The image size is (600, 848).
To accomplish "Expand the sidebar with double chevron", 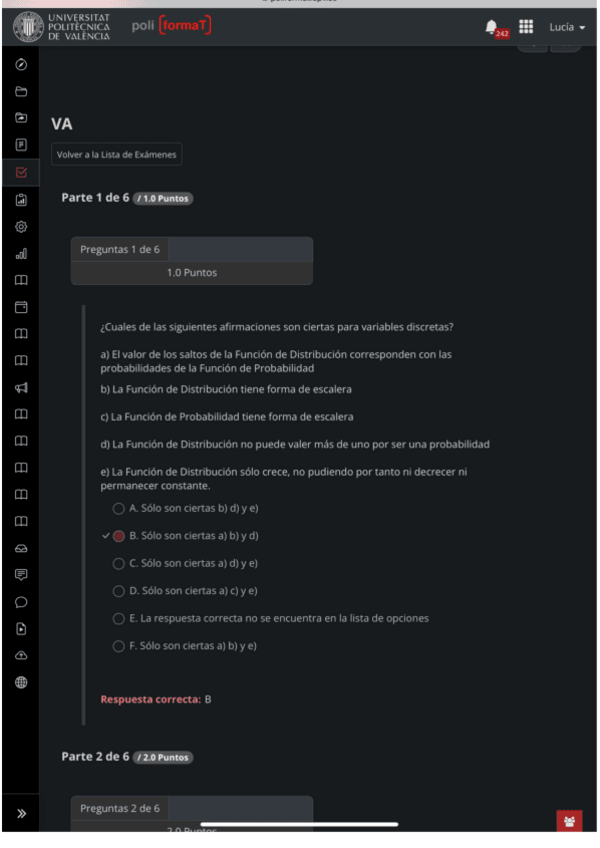I will [x=21, y=814].
